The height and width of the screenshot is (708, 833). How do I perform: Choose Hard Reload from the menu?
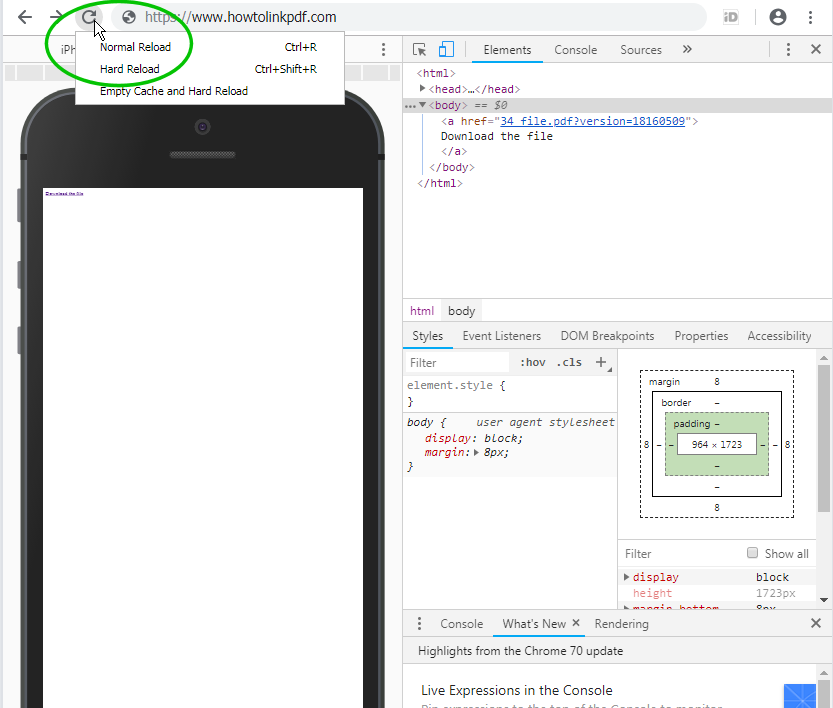[x=130, y=69]
